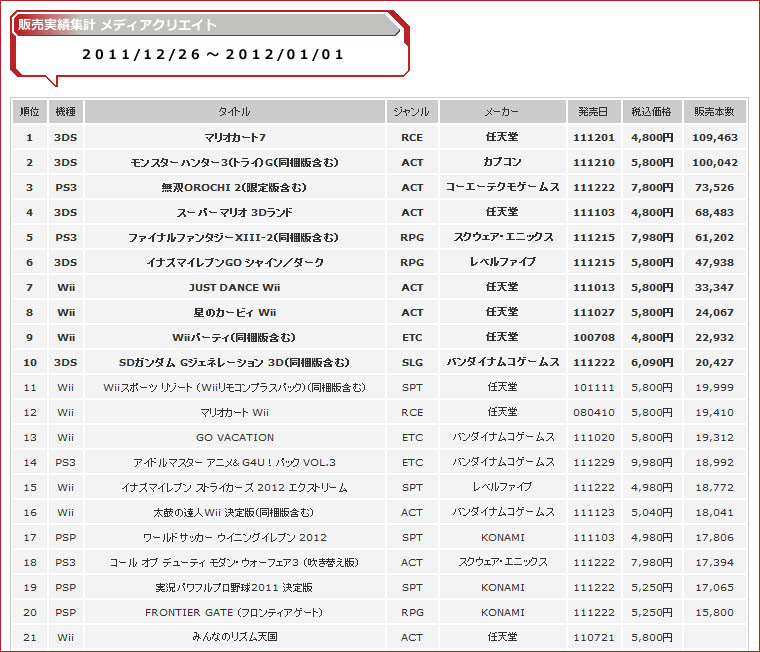Click the rank 1 cell
Screen dimensions: 760x652
click(x=30, y=138)
